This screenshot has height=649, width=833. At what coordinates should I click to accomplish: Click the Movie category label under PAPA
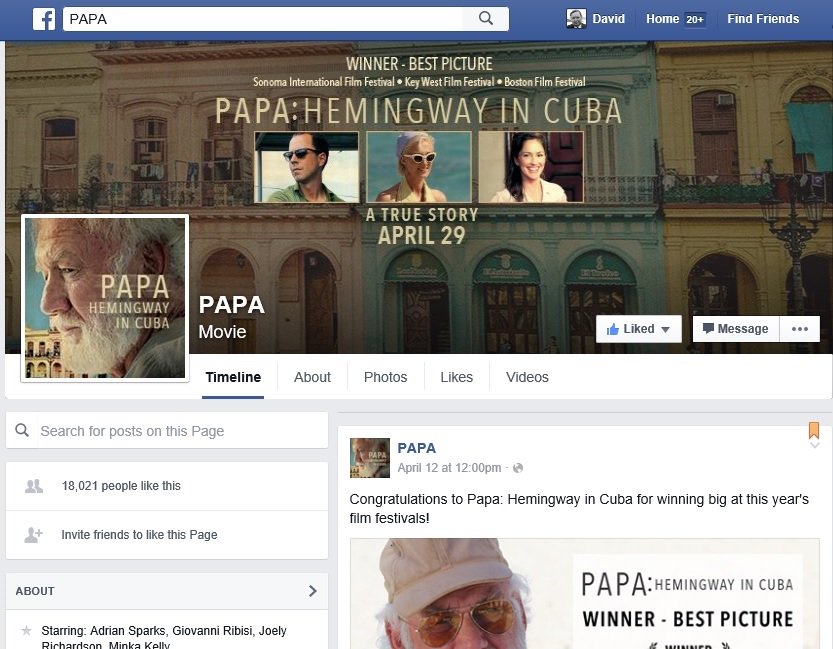[x=222, y=332]
